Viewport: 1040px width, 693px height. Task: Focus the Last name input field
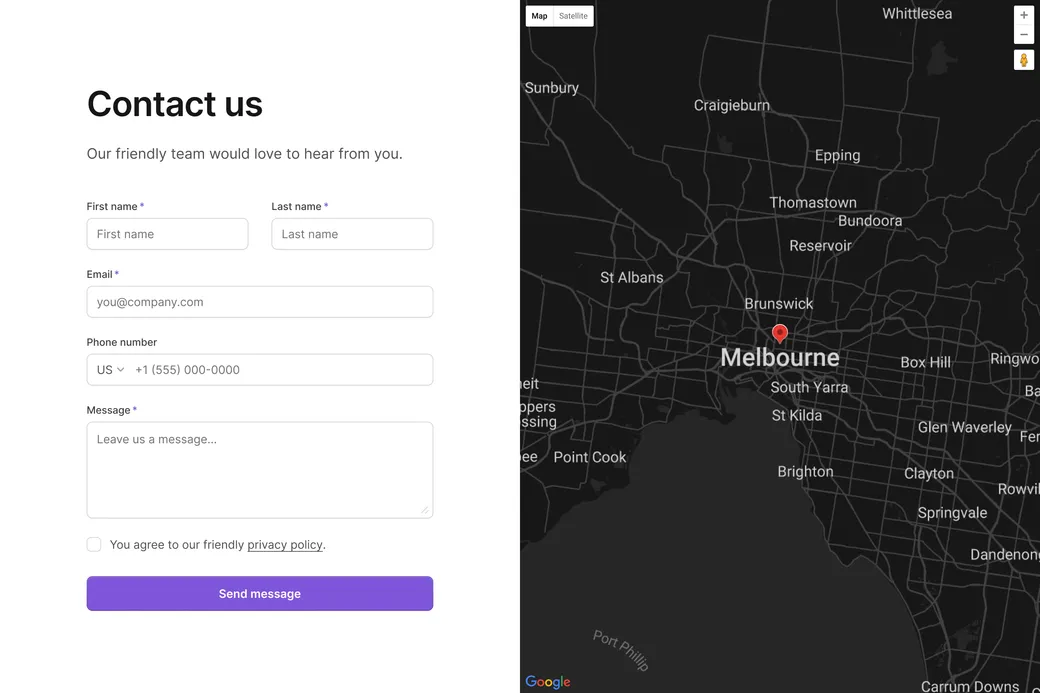click(352, 234)
